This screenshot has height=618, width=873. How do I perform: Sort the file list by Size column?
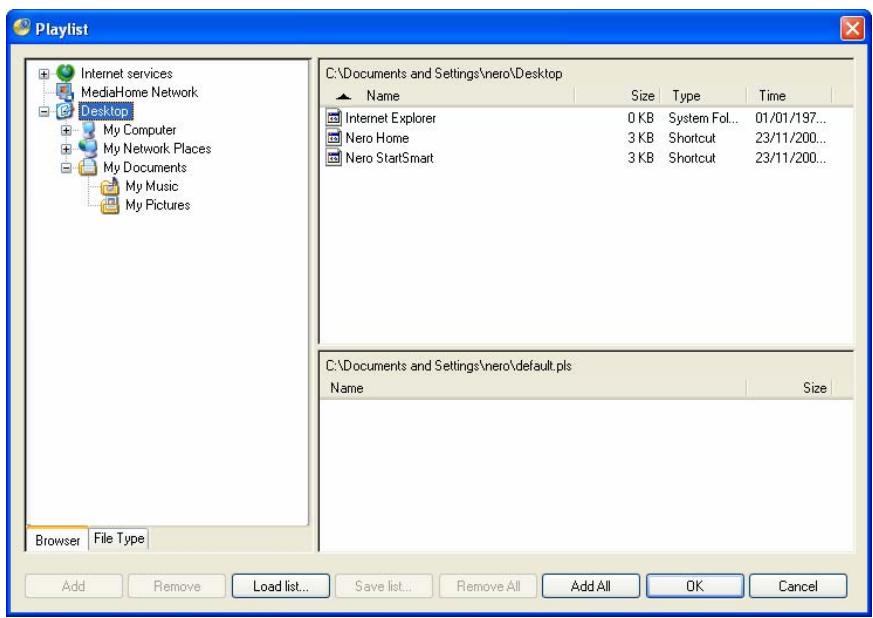click(617, 96)
